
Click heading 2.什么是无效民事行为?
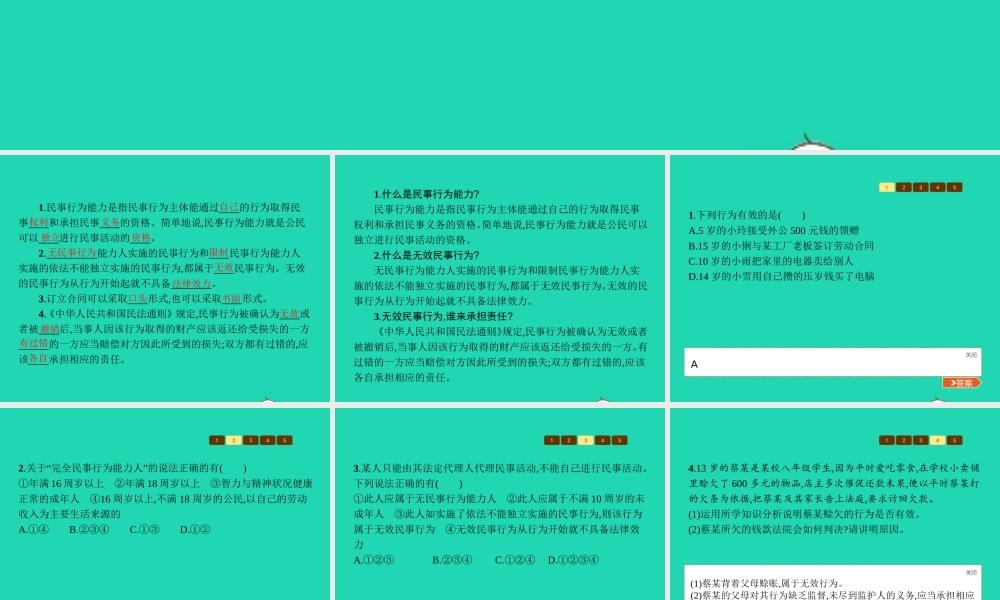click(x=427, y=256)
